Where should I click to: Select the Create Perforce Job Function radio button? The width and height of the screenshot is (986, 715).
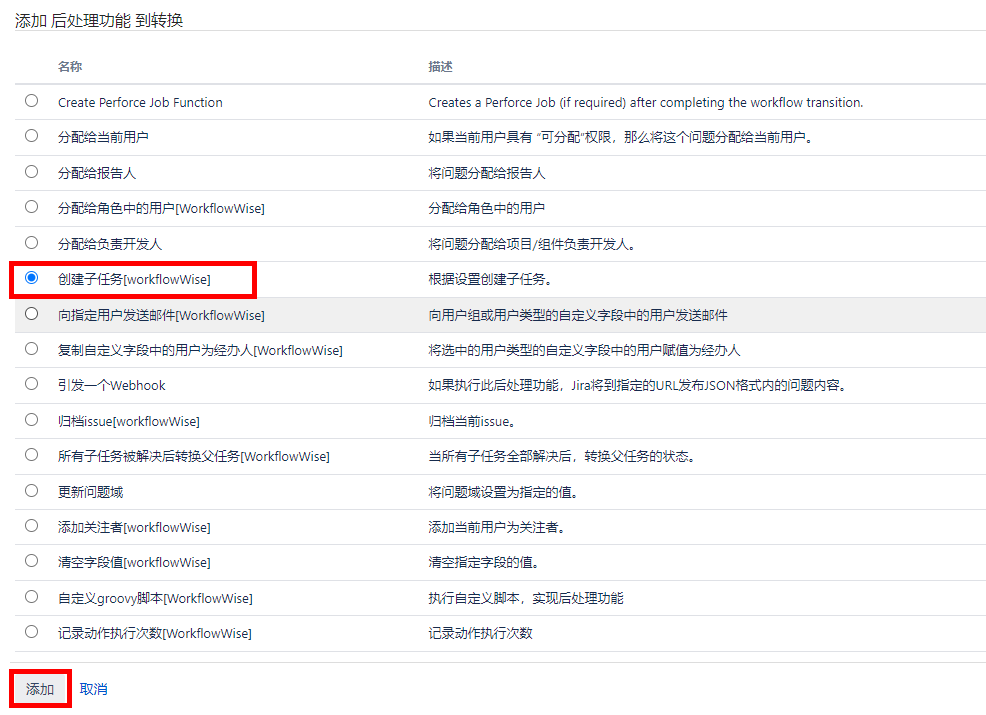pyautogui.click(x=32, y=101)
